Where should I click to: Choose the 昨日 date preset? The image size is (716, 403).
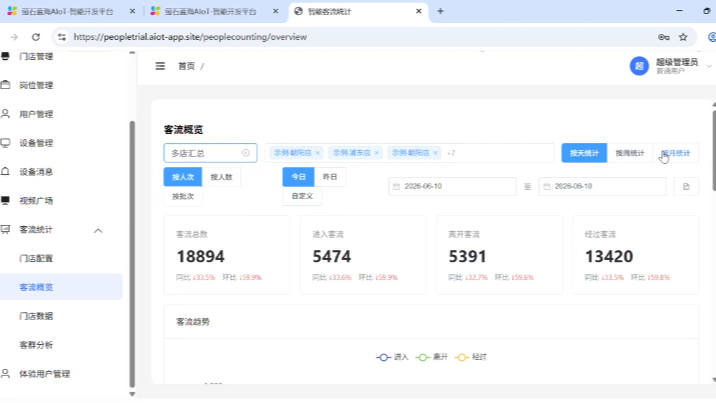[x=330, y=177]
